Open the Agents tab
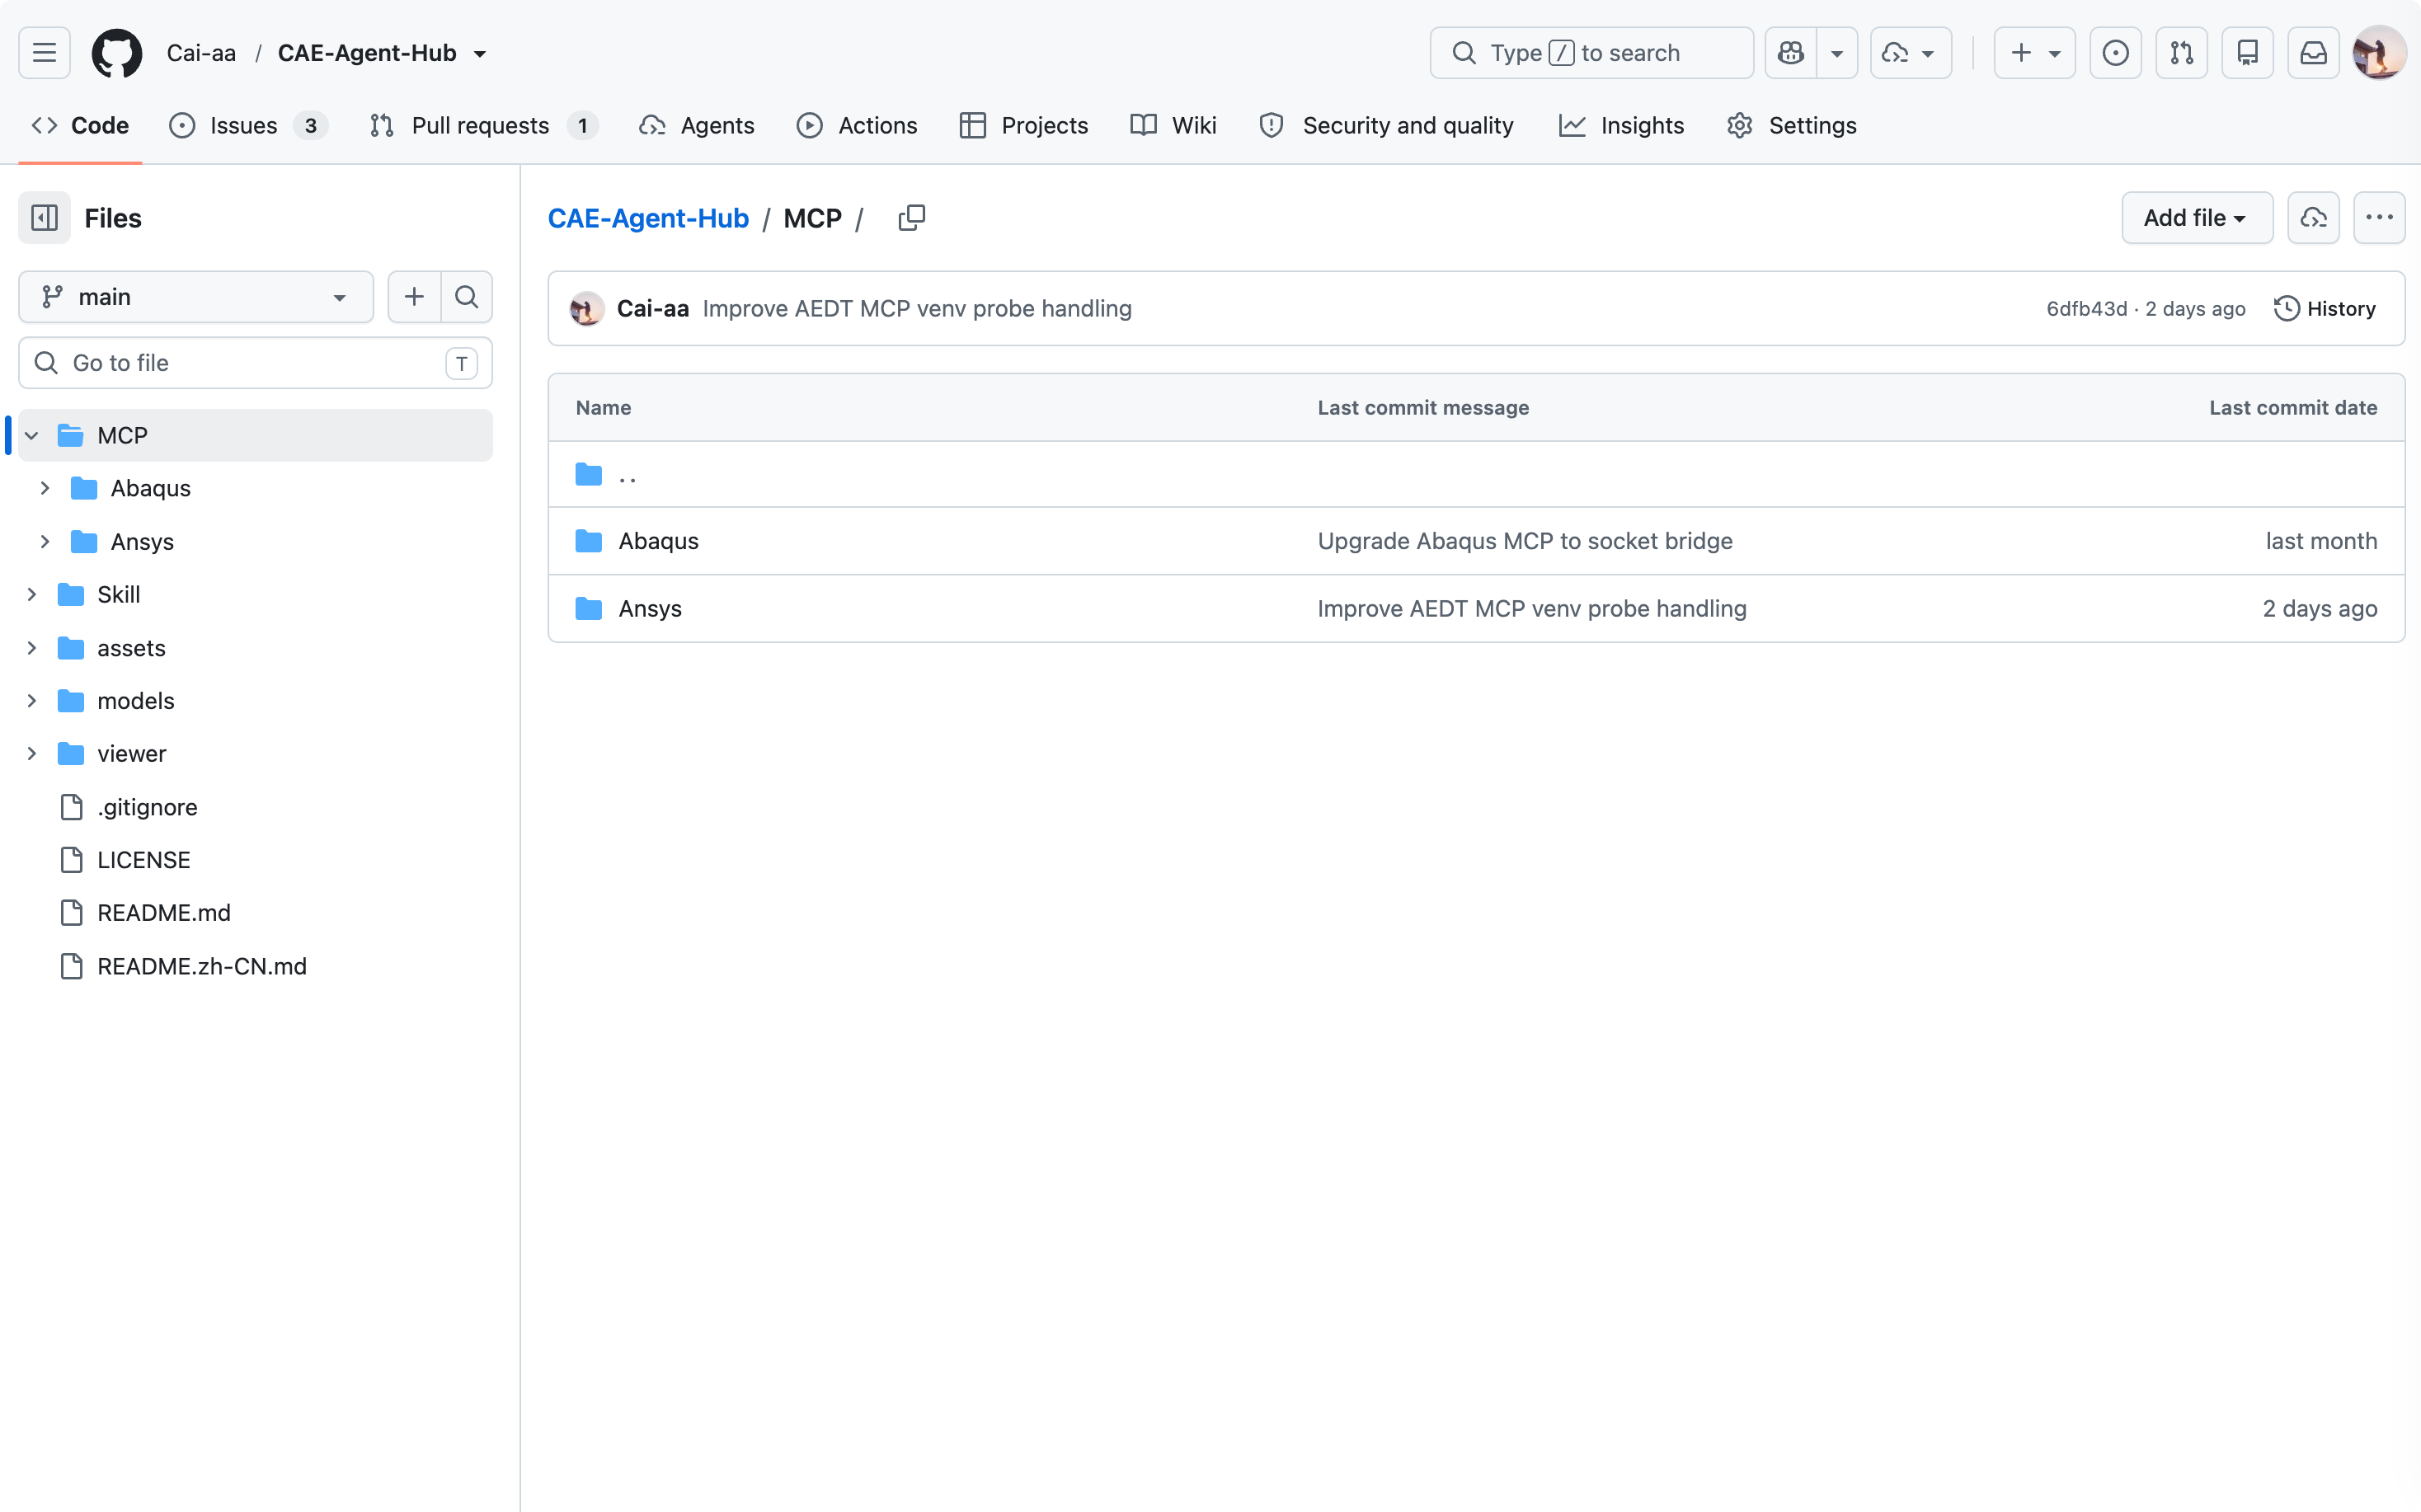The height and width of the screenshot is (1512, 2421). [697, 125]
